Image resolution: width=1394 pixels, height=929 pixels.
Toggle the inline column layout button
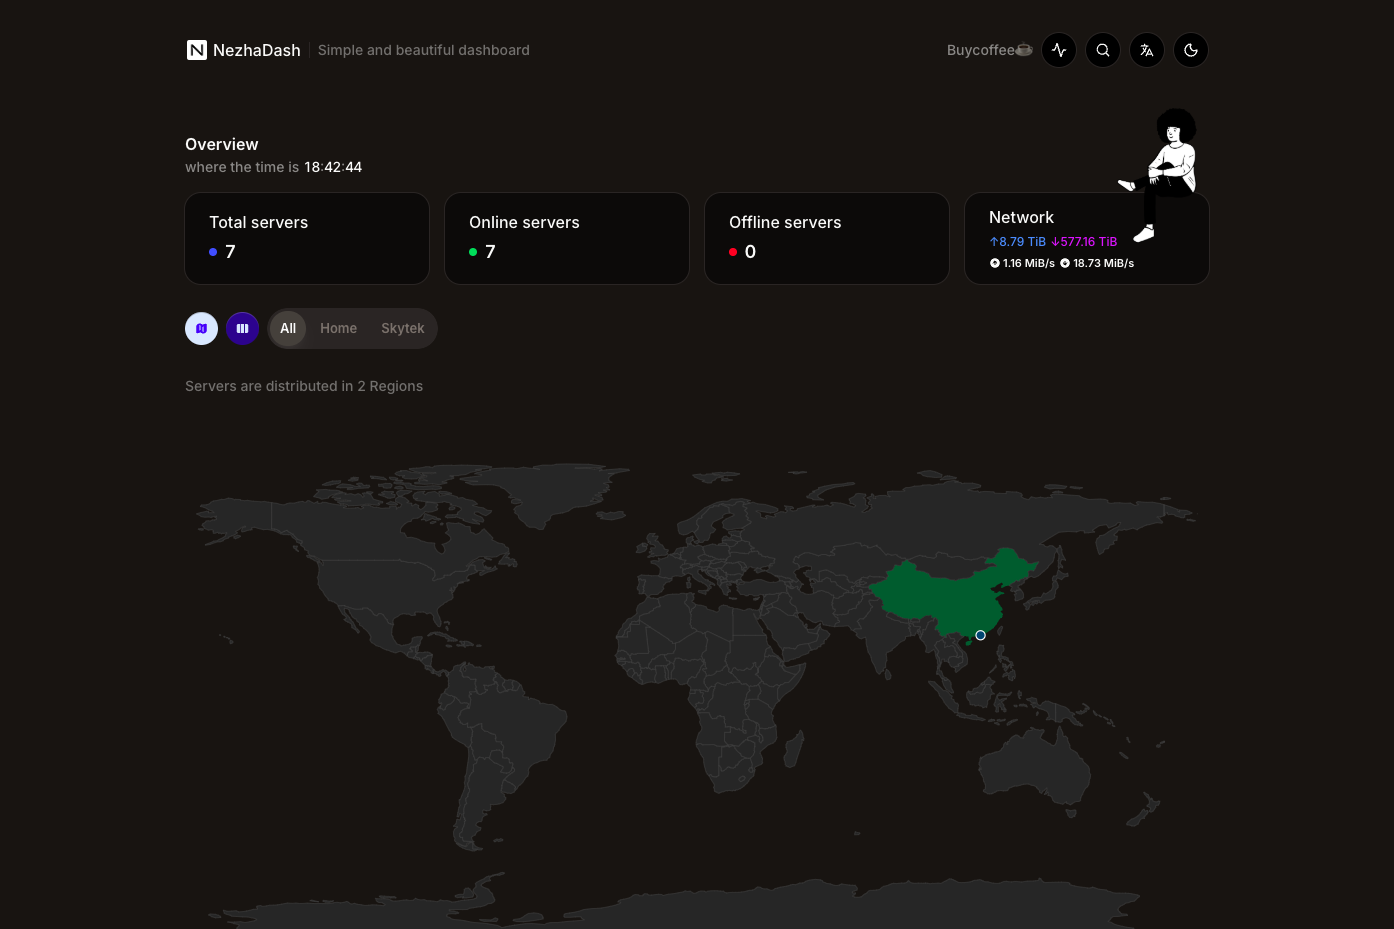(242, 328)
